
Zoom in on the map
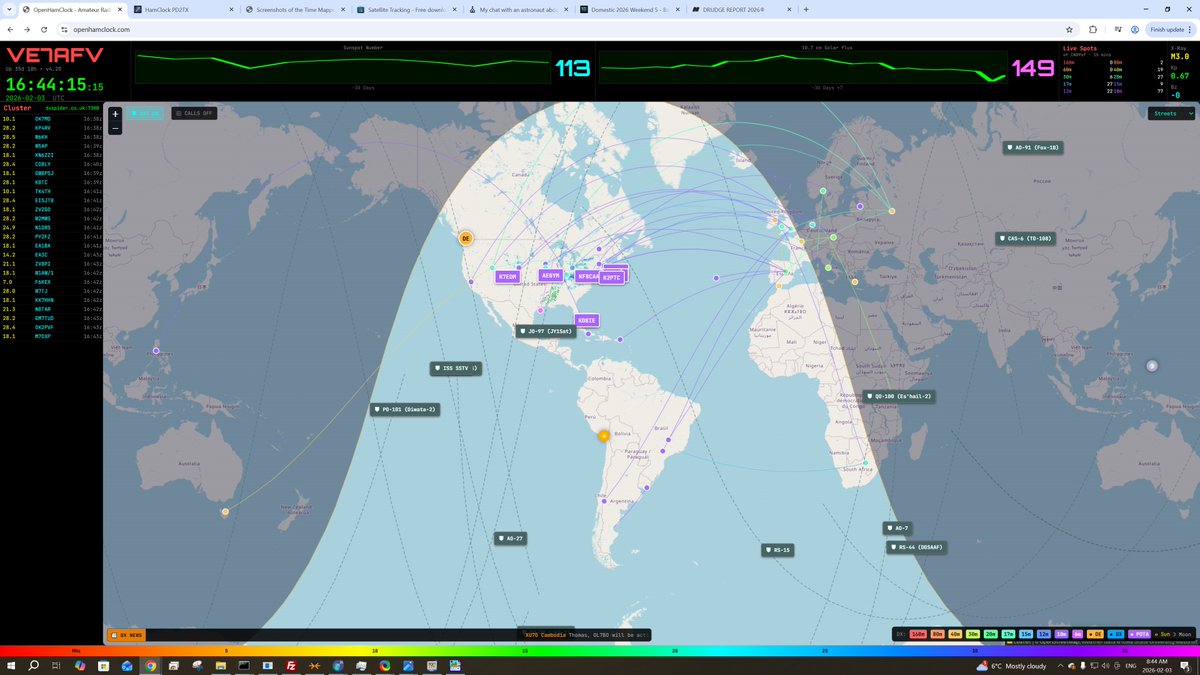[115, 114]
